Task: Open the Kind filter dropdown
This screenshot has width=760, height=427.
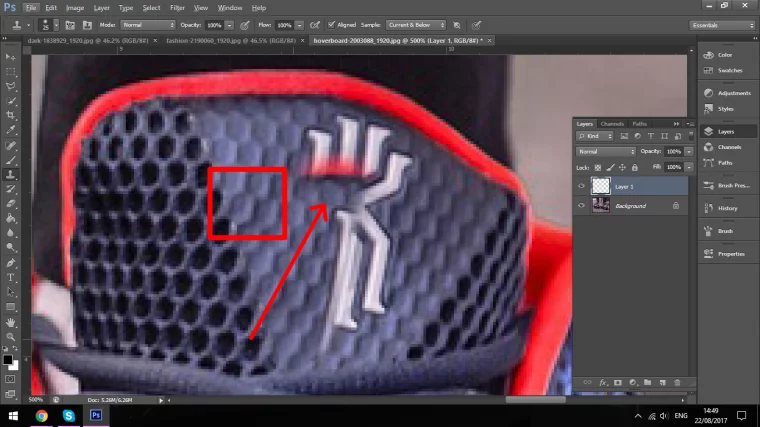Action: tap(595, 136)
